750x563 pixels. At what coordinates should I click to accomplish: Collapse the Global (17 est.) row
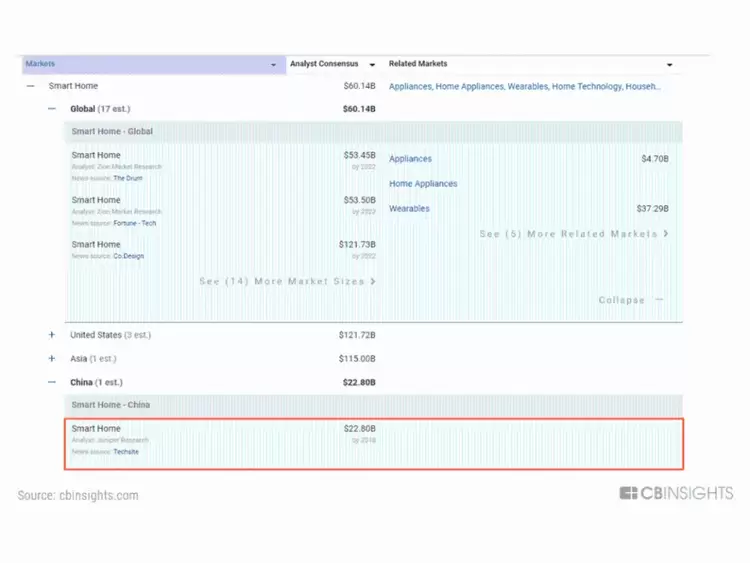point(52,109)
